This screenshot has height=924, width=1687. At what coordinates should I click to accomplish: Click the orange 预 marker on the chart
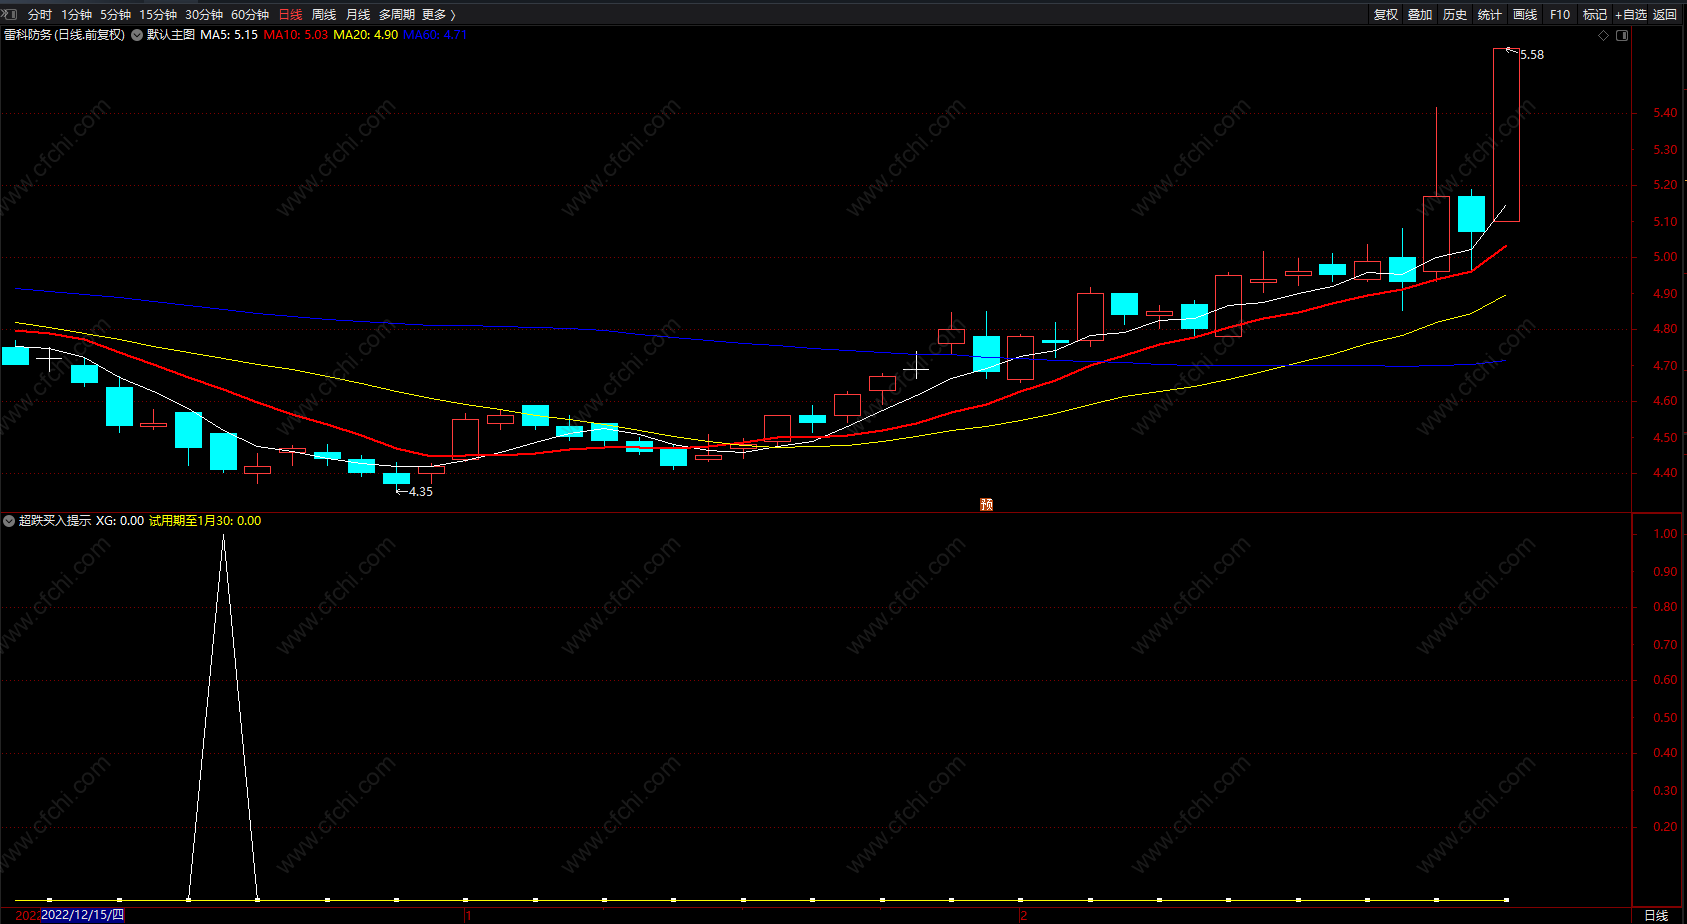click(x=986, y=504)
